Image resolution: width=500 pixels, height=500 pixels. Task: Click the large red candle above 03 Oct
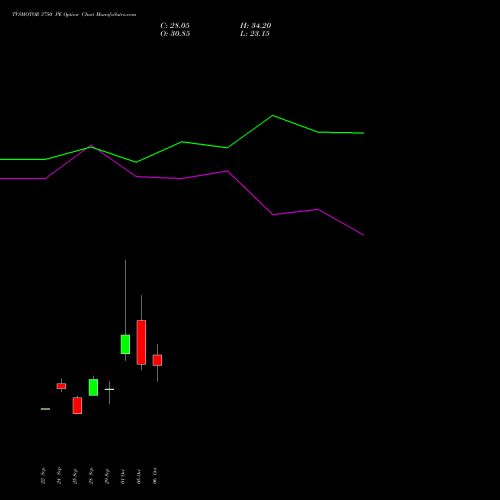tap(141, 342)
